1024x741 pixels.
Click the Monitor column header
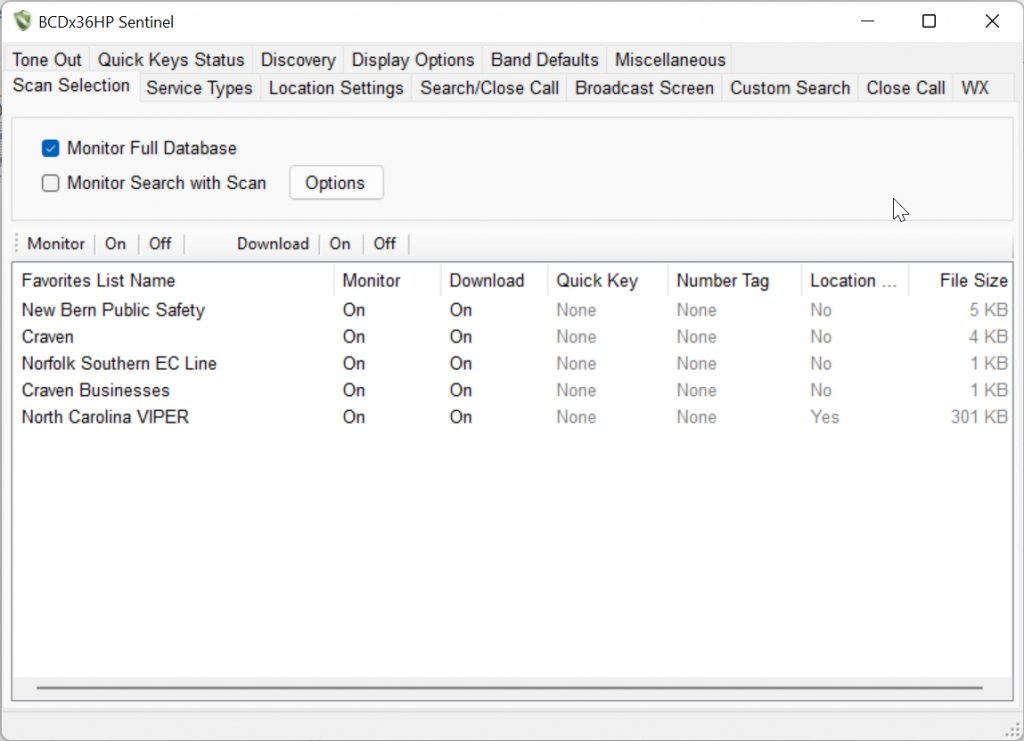click(387, 281)
